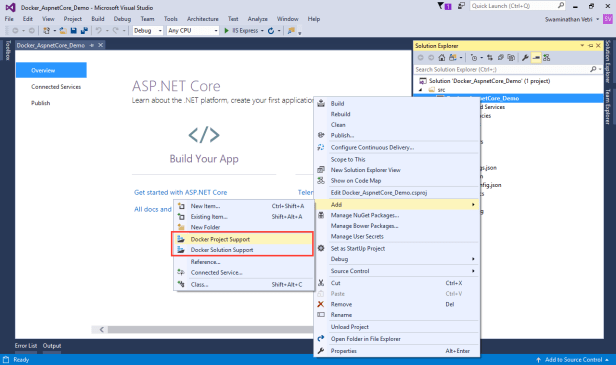Select the Overview page button
The image size is (616, 365).
[x=51, y=70]
